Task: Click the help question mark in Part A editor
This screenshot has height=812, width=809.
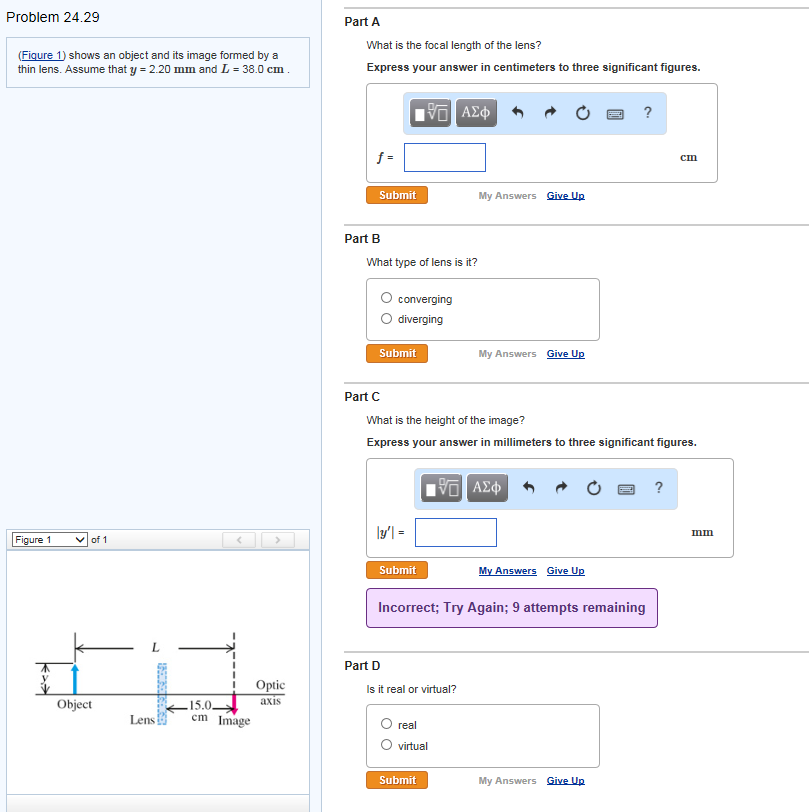Action: 647,113
